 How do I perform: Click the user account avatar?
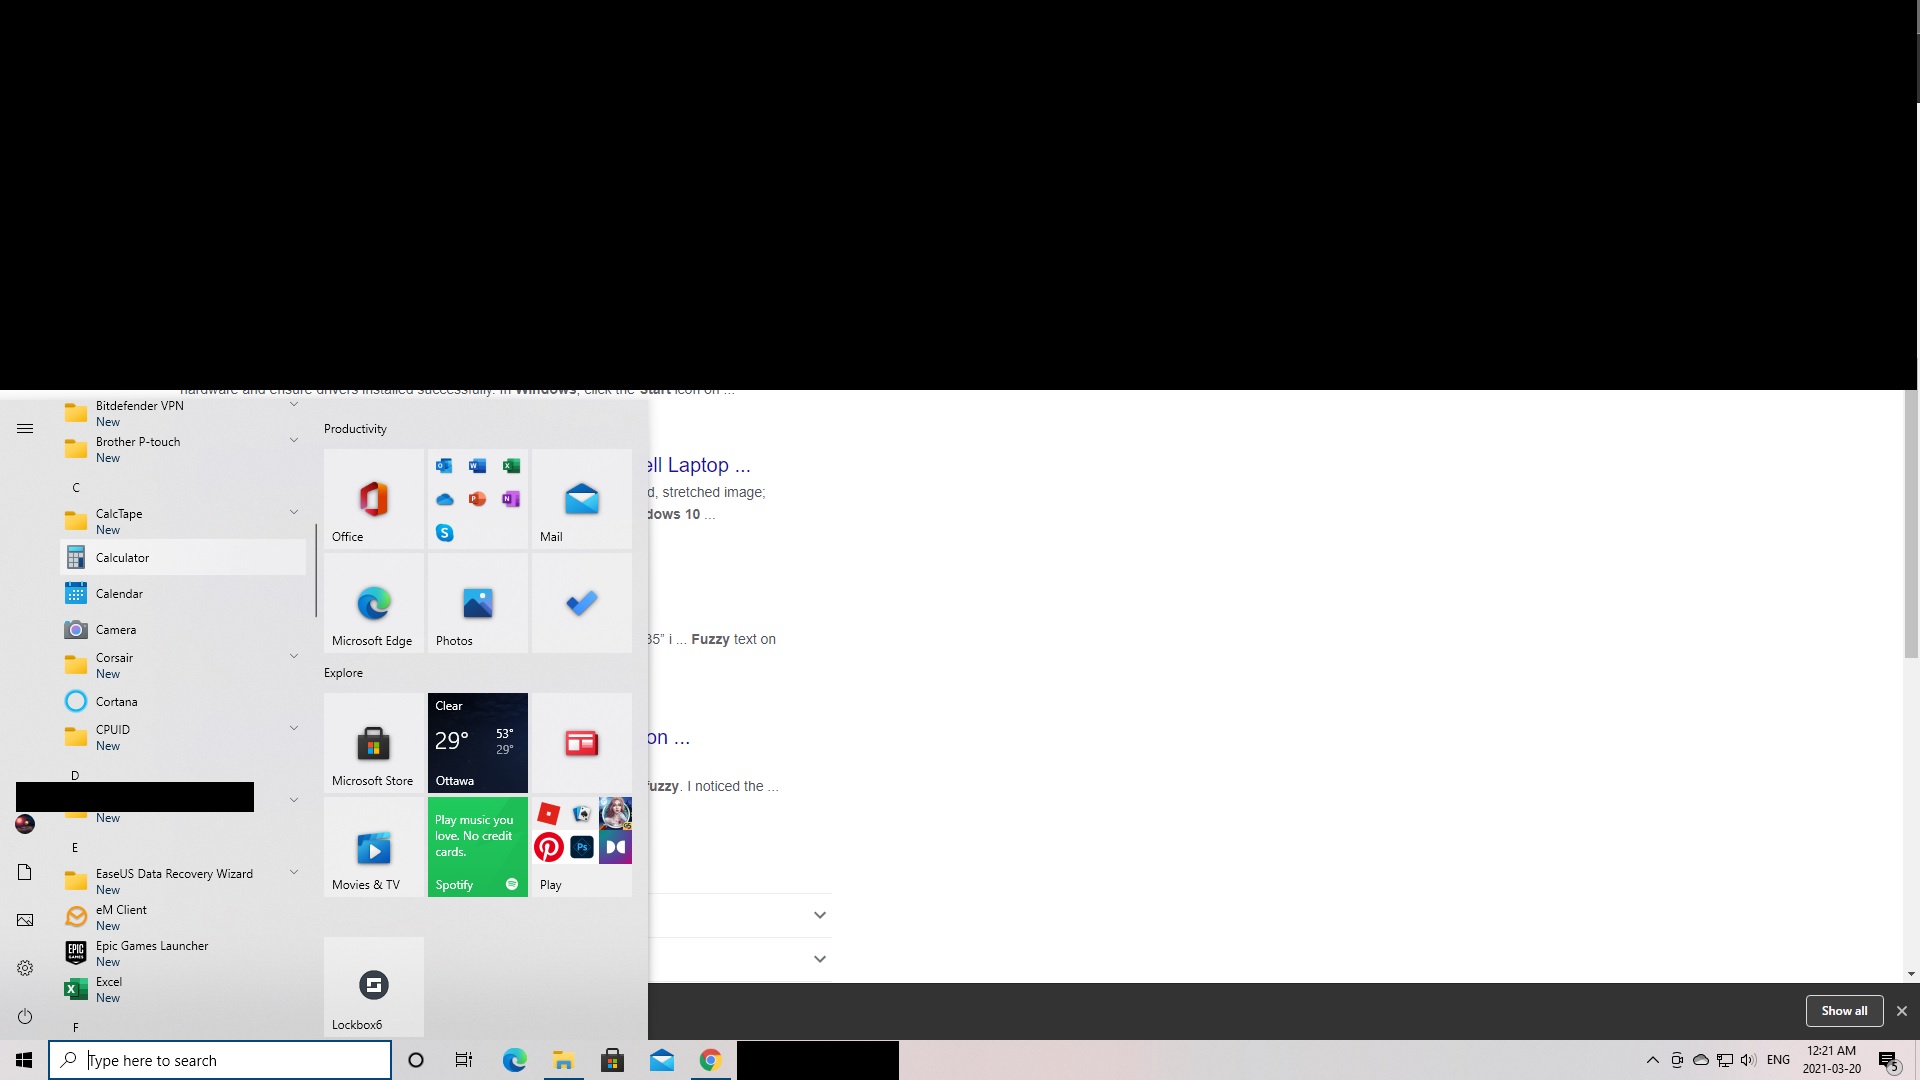point(25,824)
